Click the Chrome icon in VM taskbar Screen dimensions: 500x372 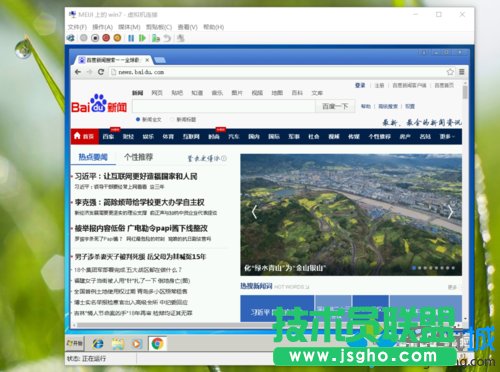pos(157,344)
